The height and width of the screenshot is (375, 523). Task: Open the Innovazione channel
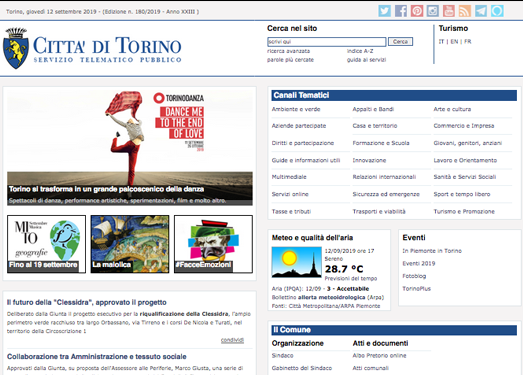pyautogui.click(x=369, y=160)
